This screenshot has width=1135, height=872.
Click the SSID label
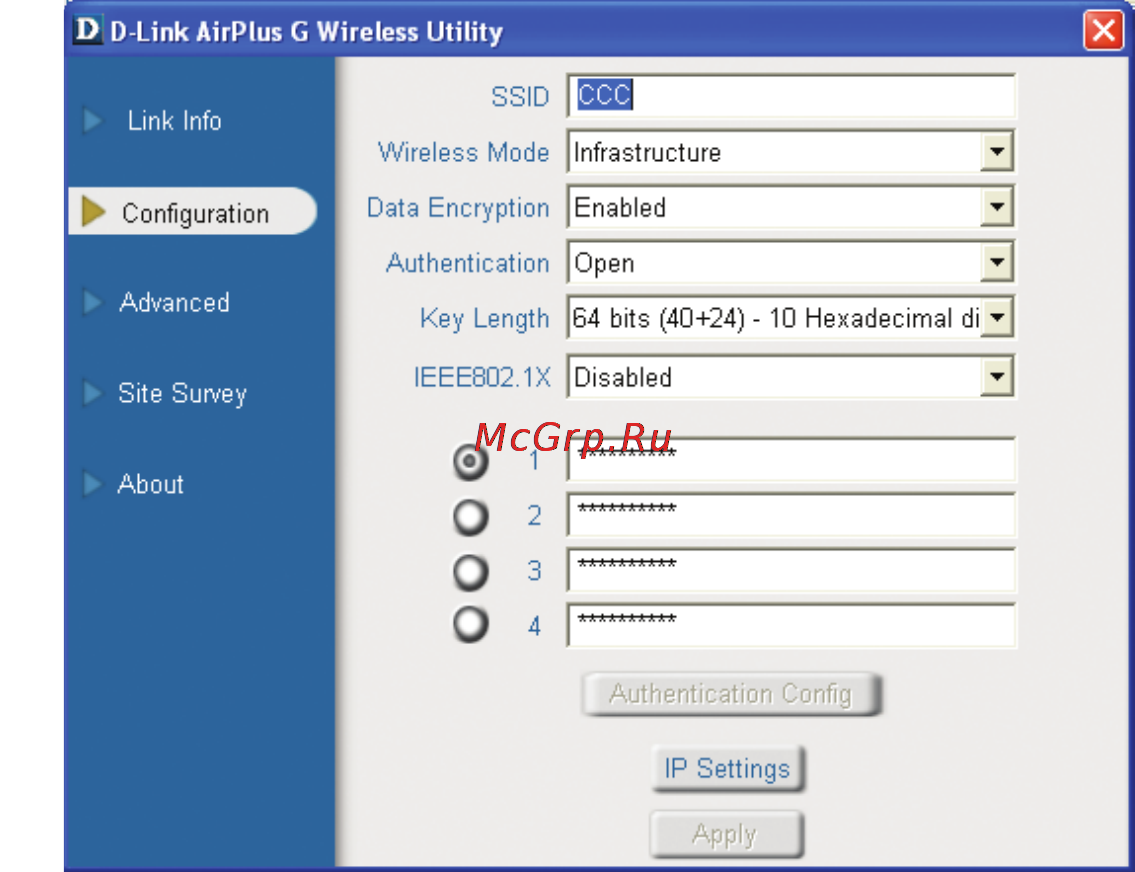point(520,97)
